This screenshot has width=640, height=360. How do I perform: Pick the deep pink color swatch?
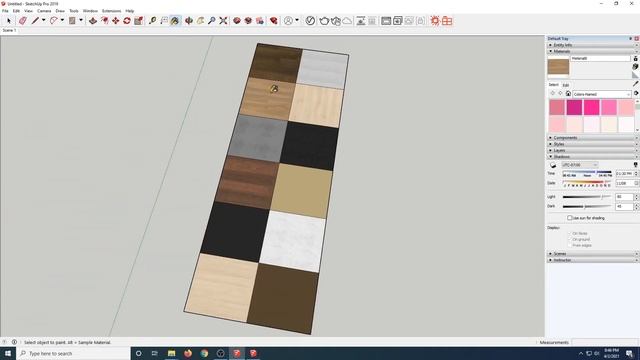591,107
